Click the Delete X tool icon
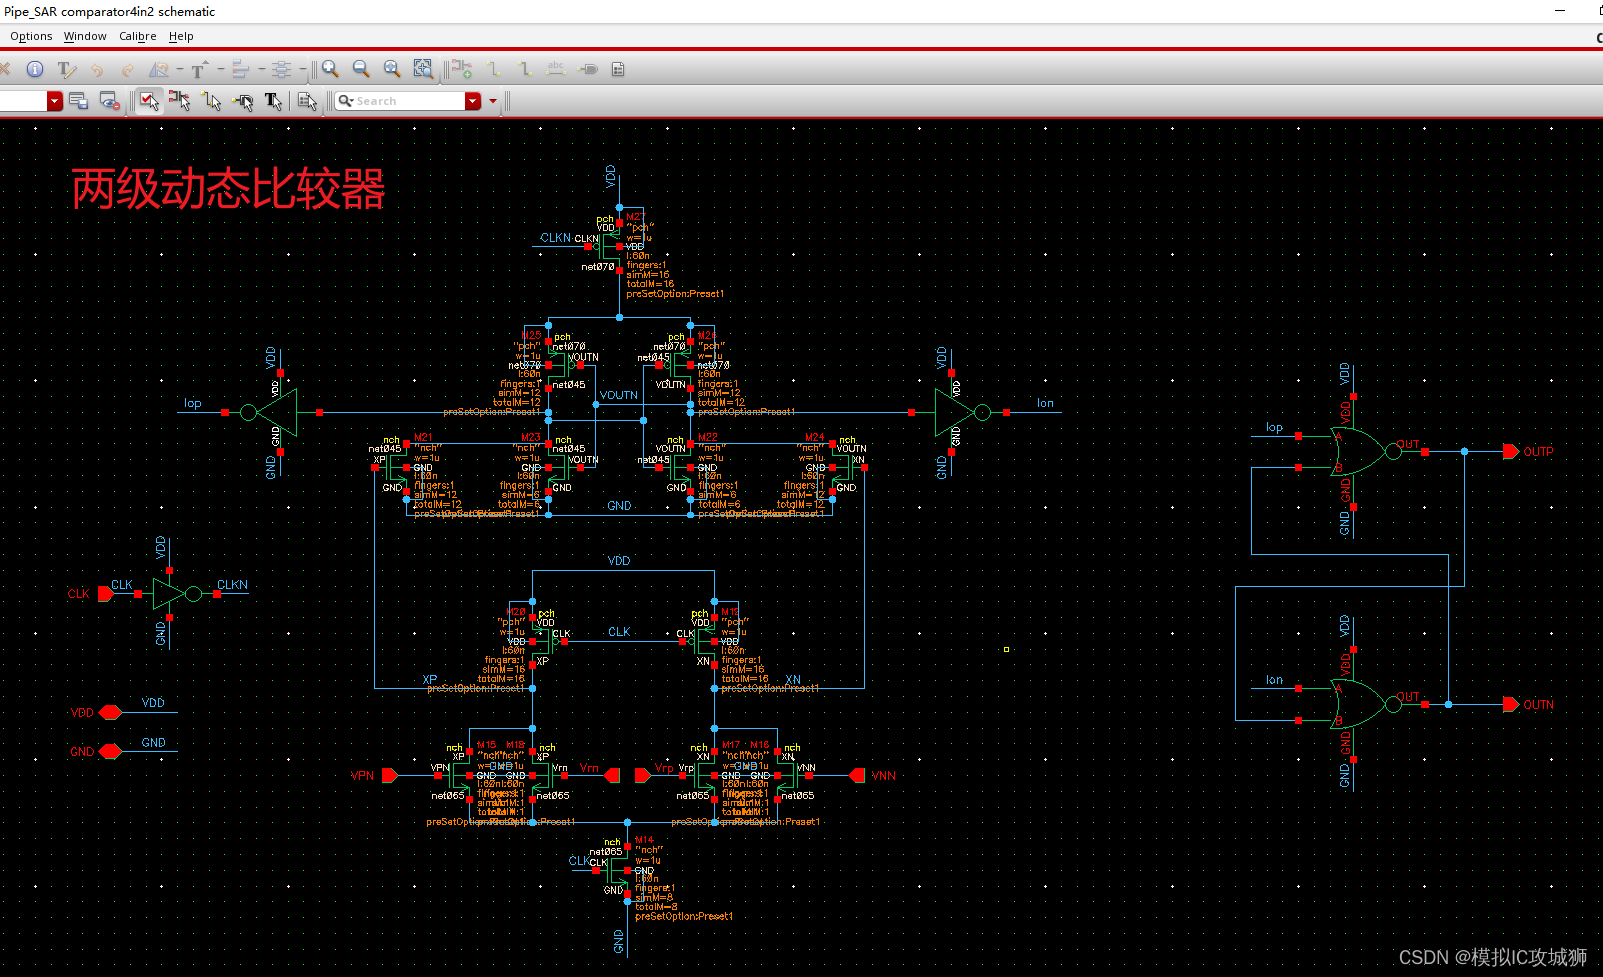Image resolution: width=1603 pixels, height=977 pixels. (5, 69)
